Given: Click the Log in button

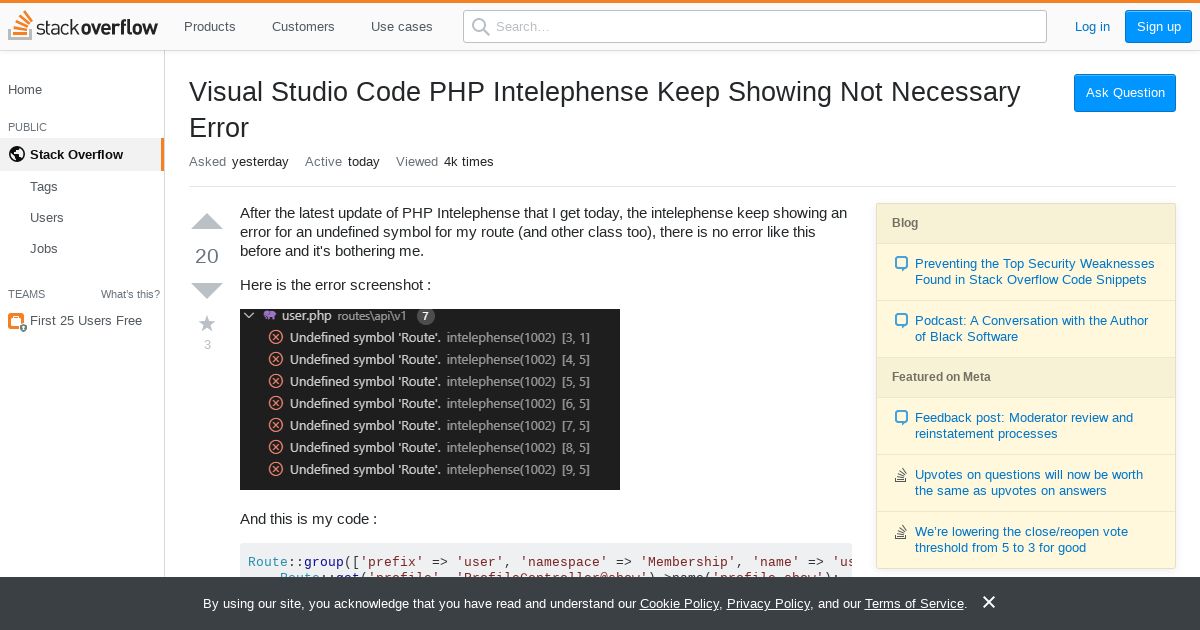Looking at the screenshot, I should click(x=1092, y=26).
